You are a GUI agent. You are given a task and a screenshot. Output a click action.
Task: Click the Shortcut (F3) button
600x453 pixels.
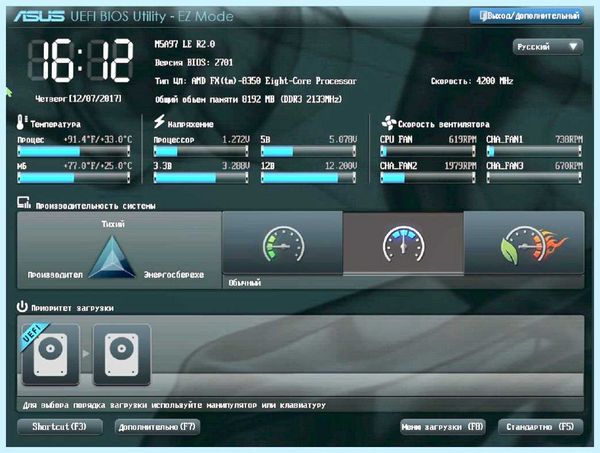[x=60, y=427]
